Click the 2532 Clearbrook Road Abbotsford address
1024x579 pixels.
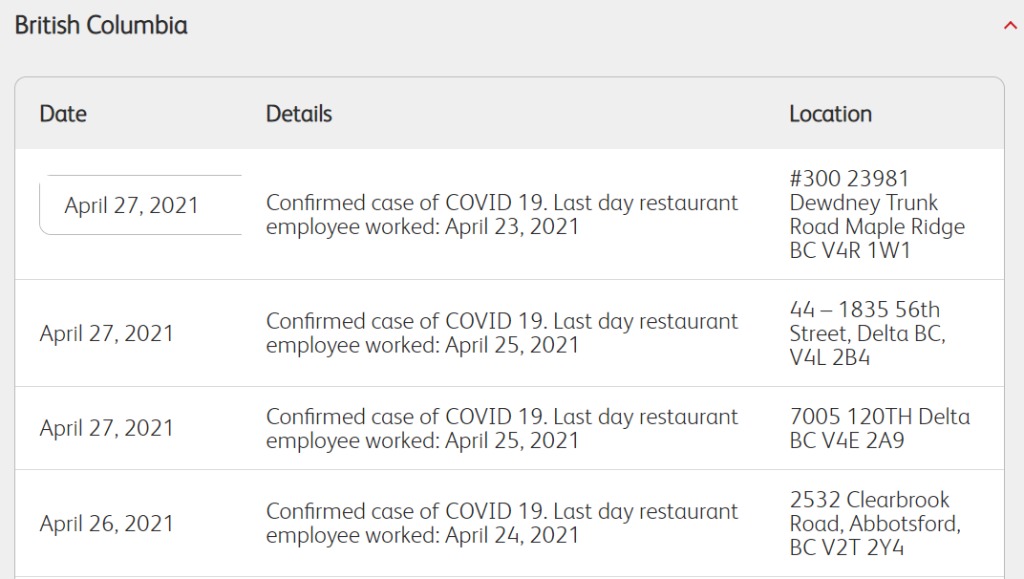click(874, 523)
